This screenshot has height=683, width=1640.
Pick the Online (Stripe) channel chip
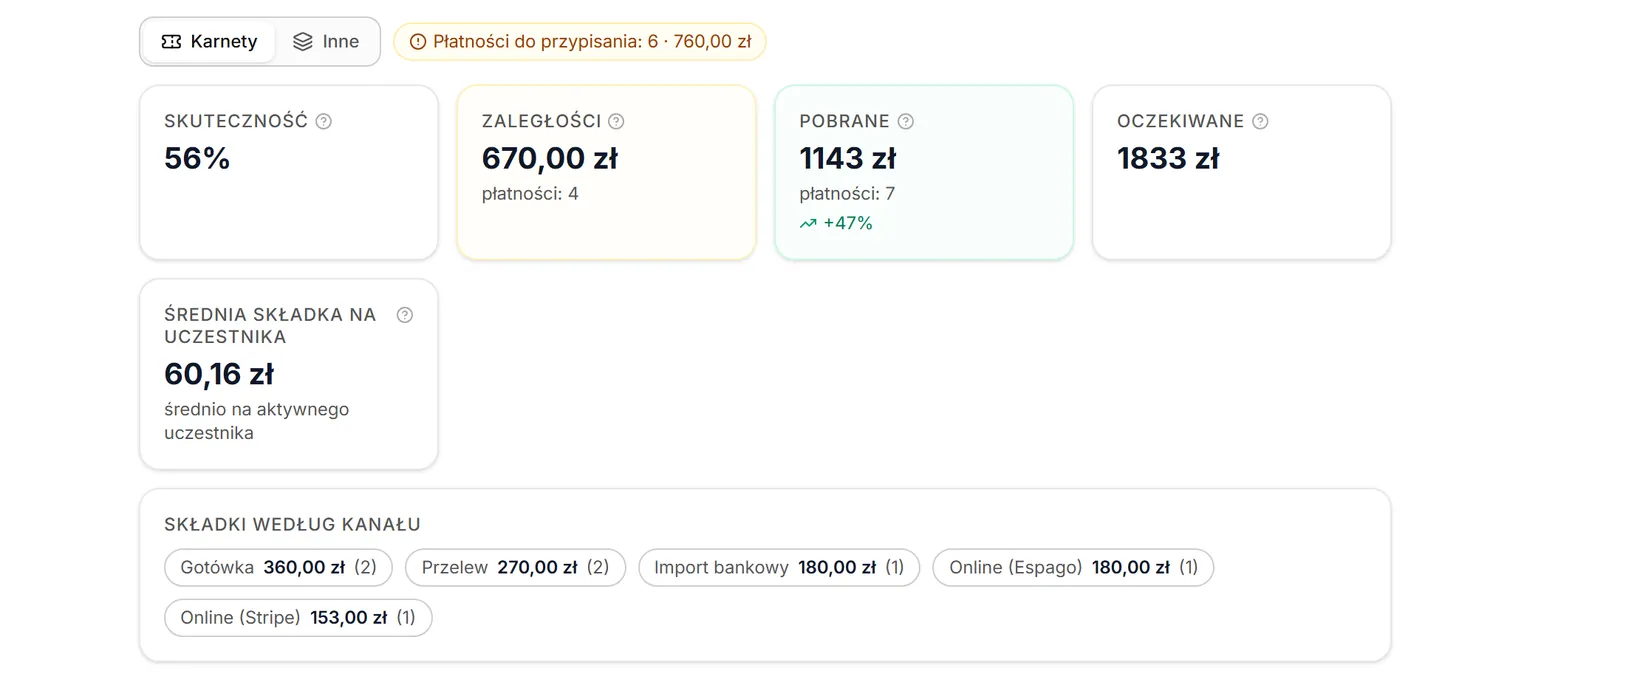pos(298,617)
